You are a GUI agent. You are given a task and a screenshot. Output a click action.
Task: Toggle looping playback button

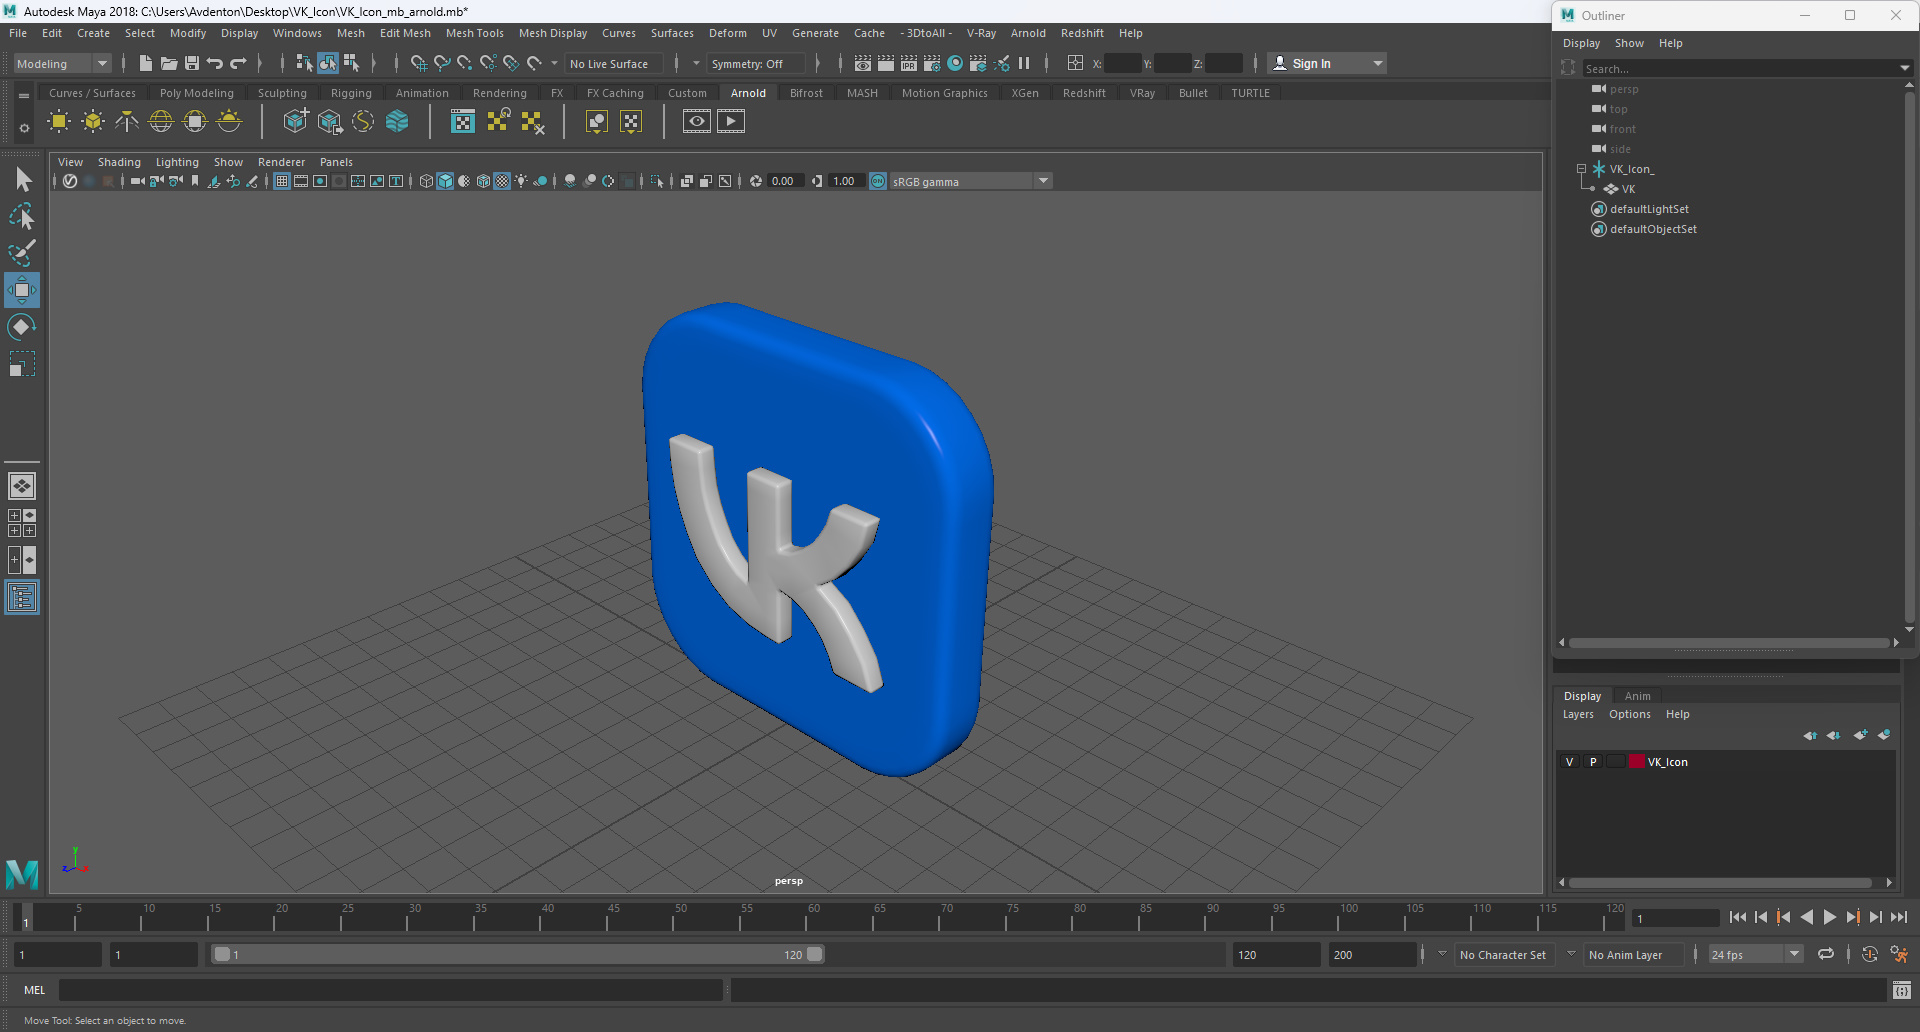click(1826, 954)
